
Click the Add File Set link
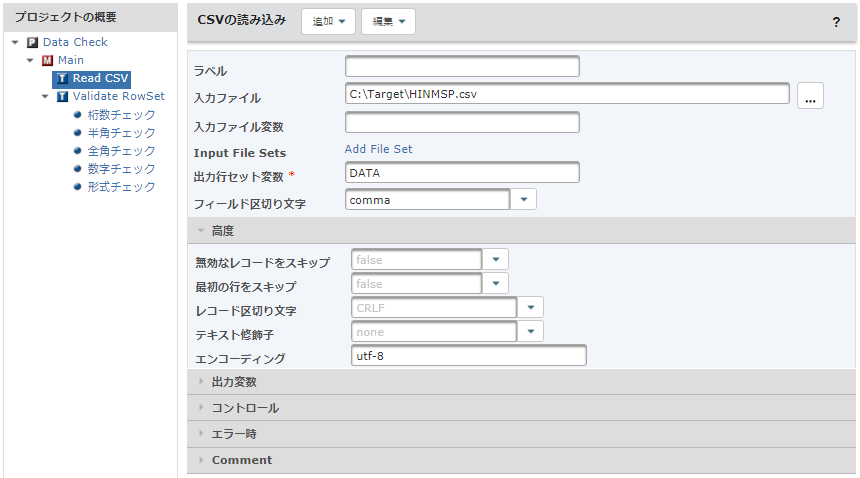pyautogui.click(x=378, y=149)
